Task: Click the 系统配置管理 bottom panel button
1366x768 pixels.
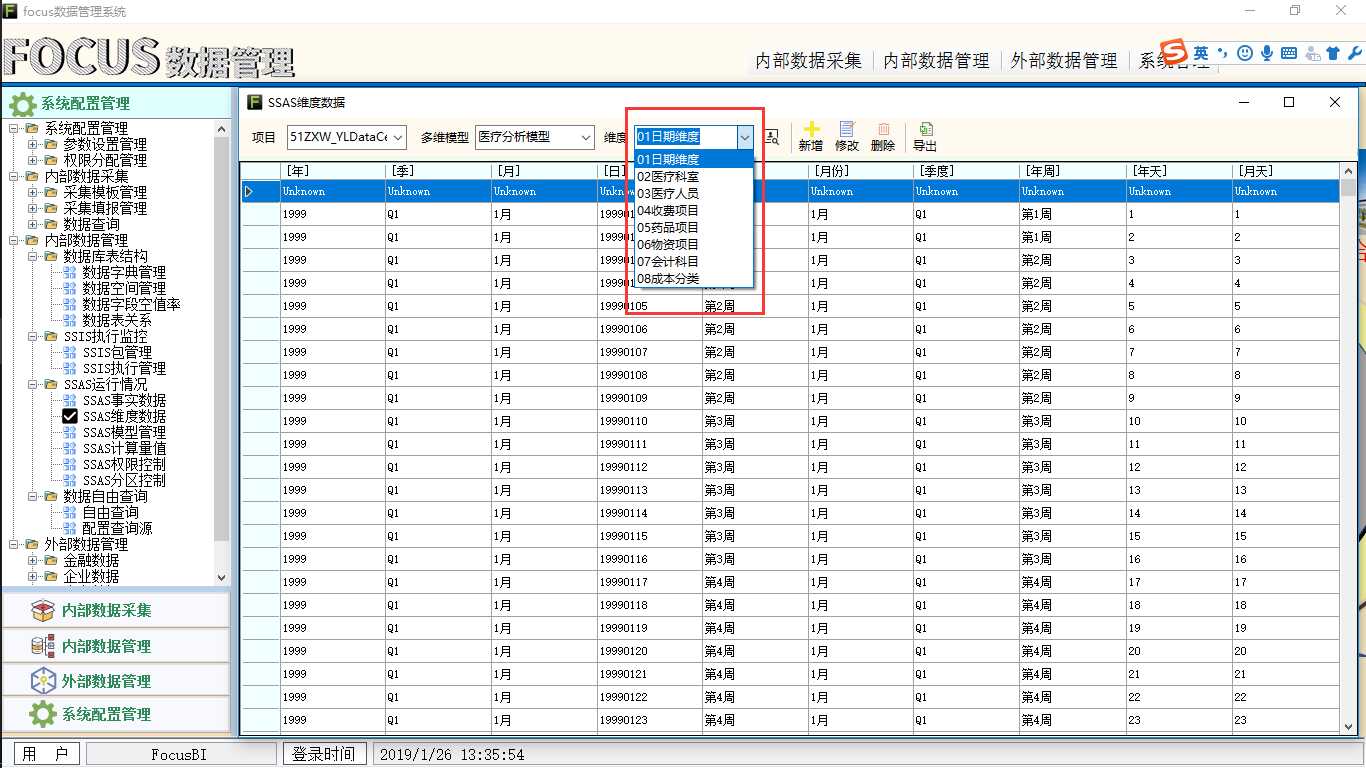Action: click(x=115, y=714)
